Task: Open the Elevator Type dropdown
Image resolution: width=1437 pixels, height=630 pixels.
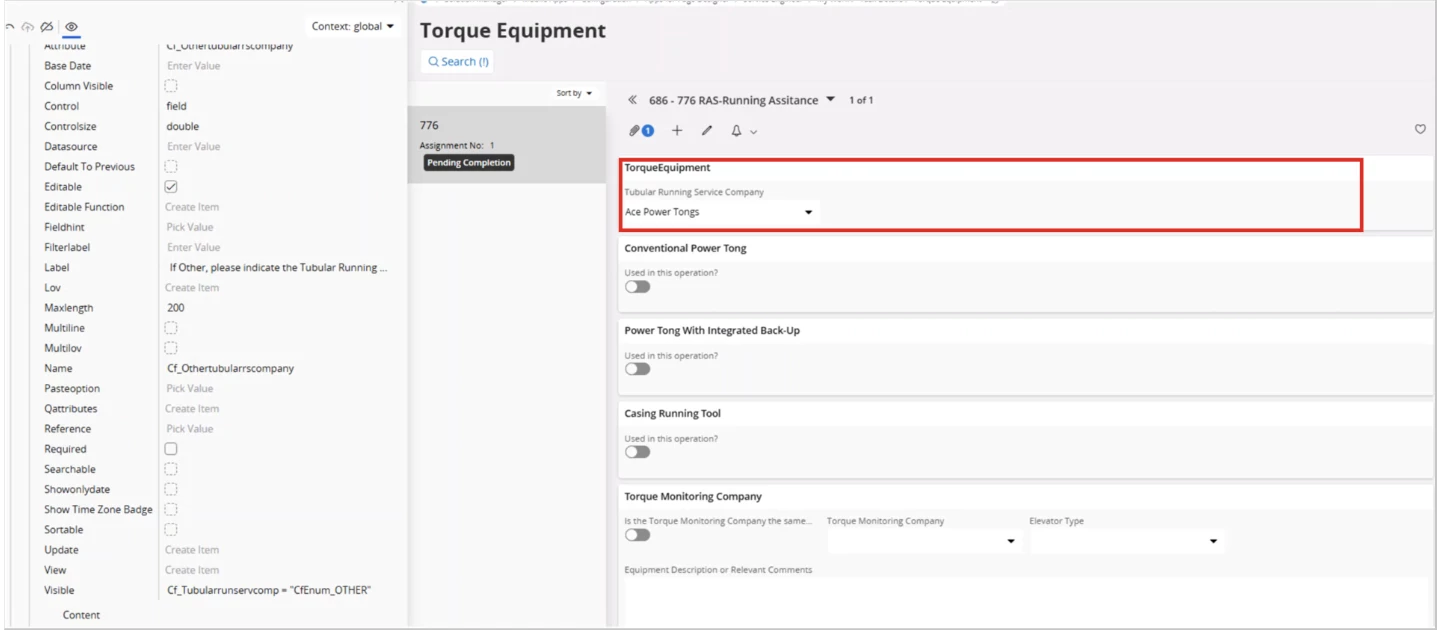Action: tap(1127, 541)
